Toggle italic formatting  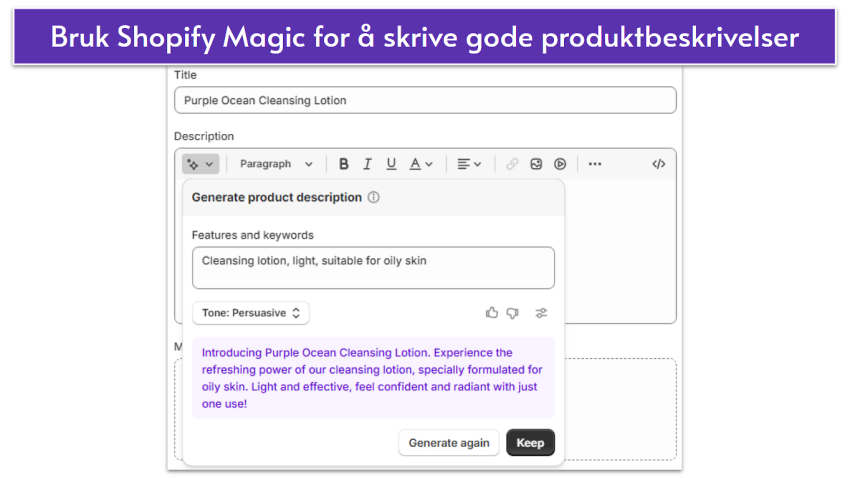pyautogui.click(x=367, y=164)
